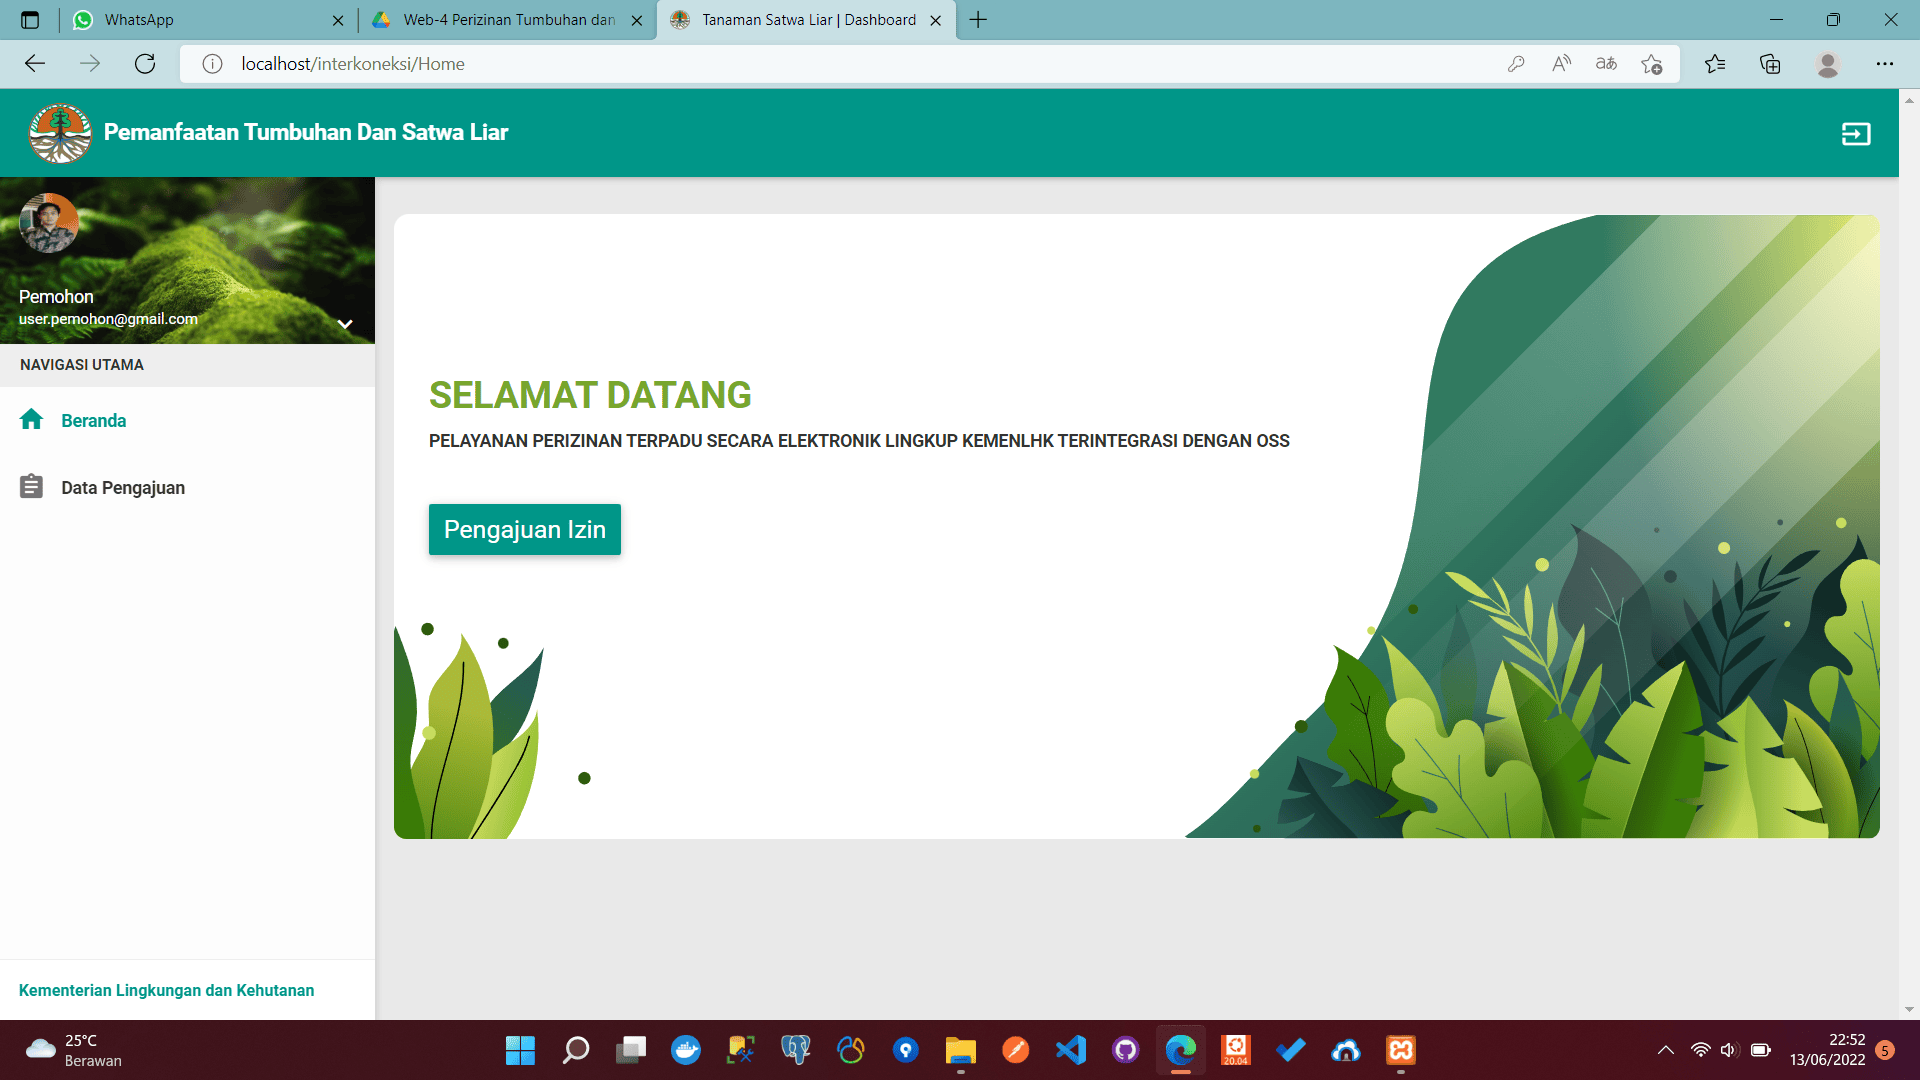Click the Kementerian LHK logo in header

point(60,133)
